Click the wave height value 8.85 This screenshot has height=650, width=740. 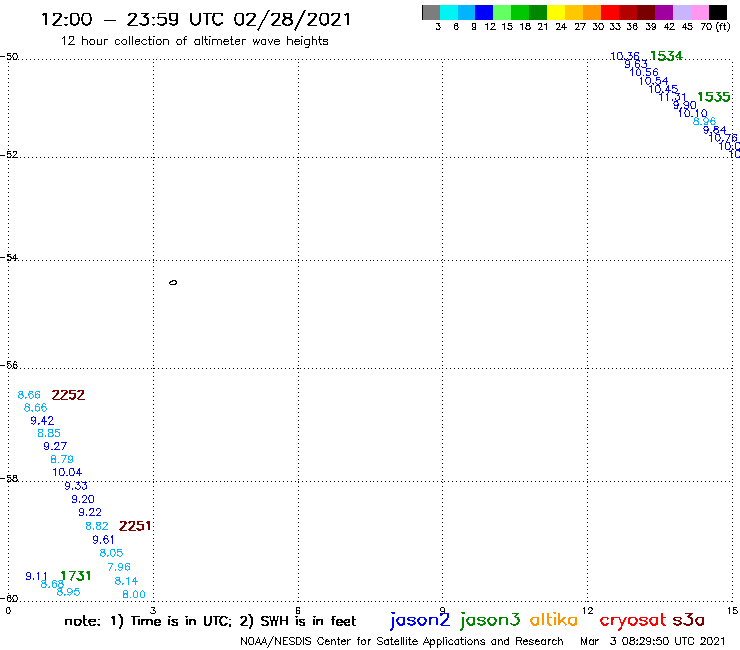49,433
